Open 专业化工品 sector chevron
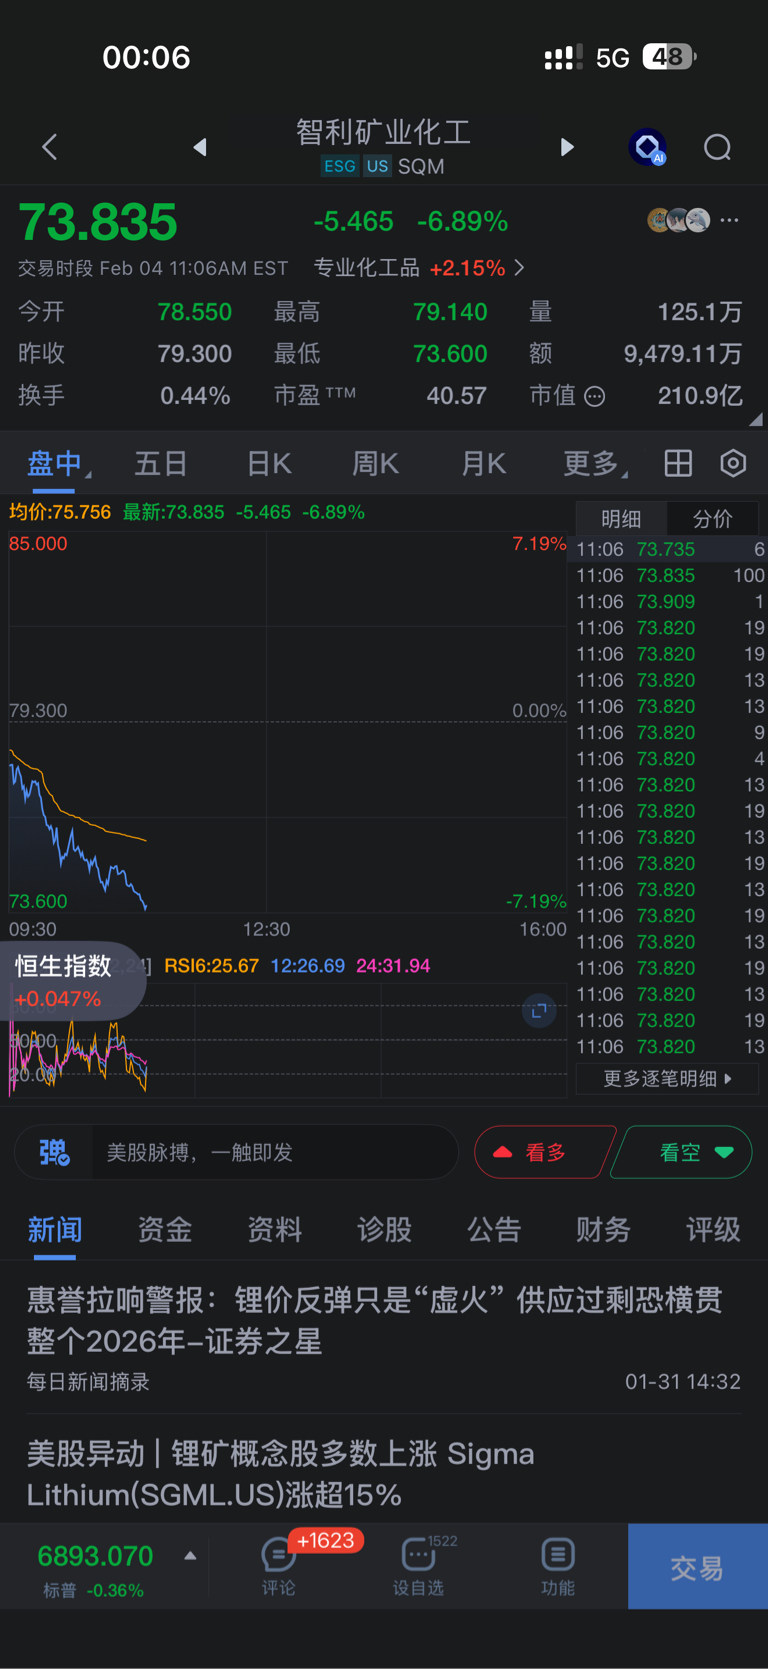Viewport: 768px width, 1669px height. (519, 268)
